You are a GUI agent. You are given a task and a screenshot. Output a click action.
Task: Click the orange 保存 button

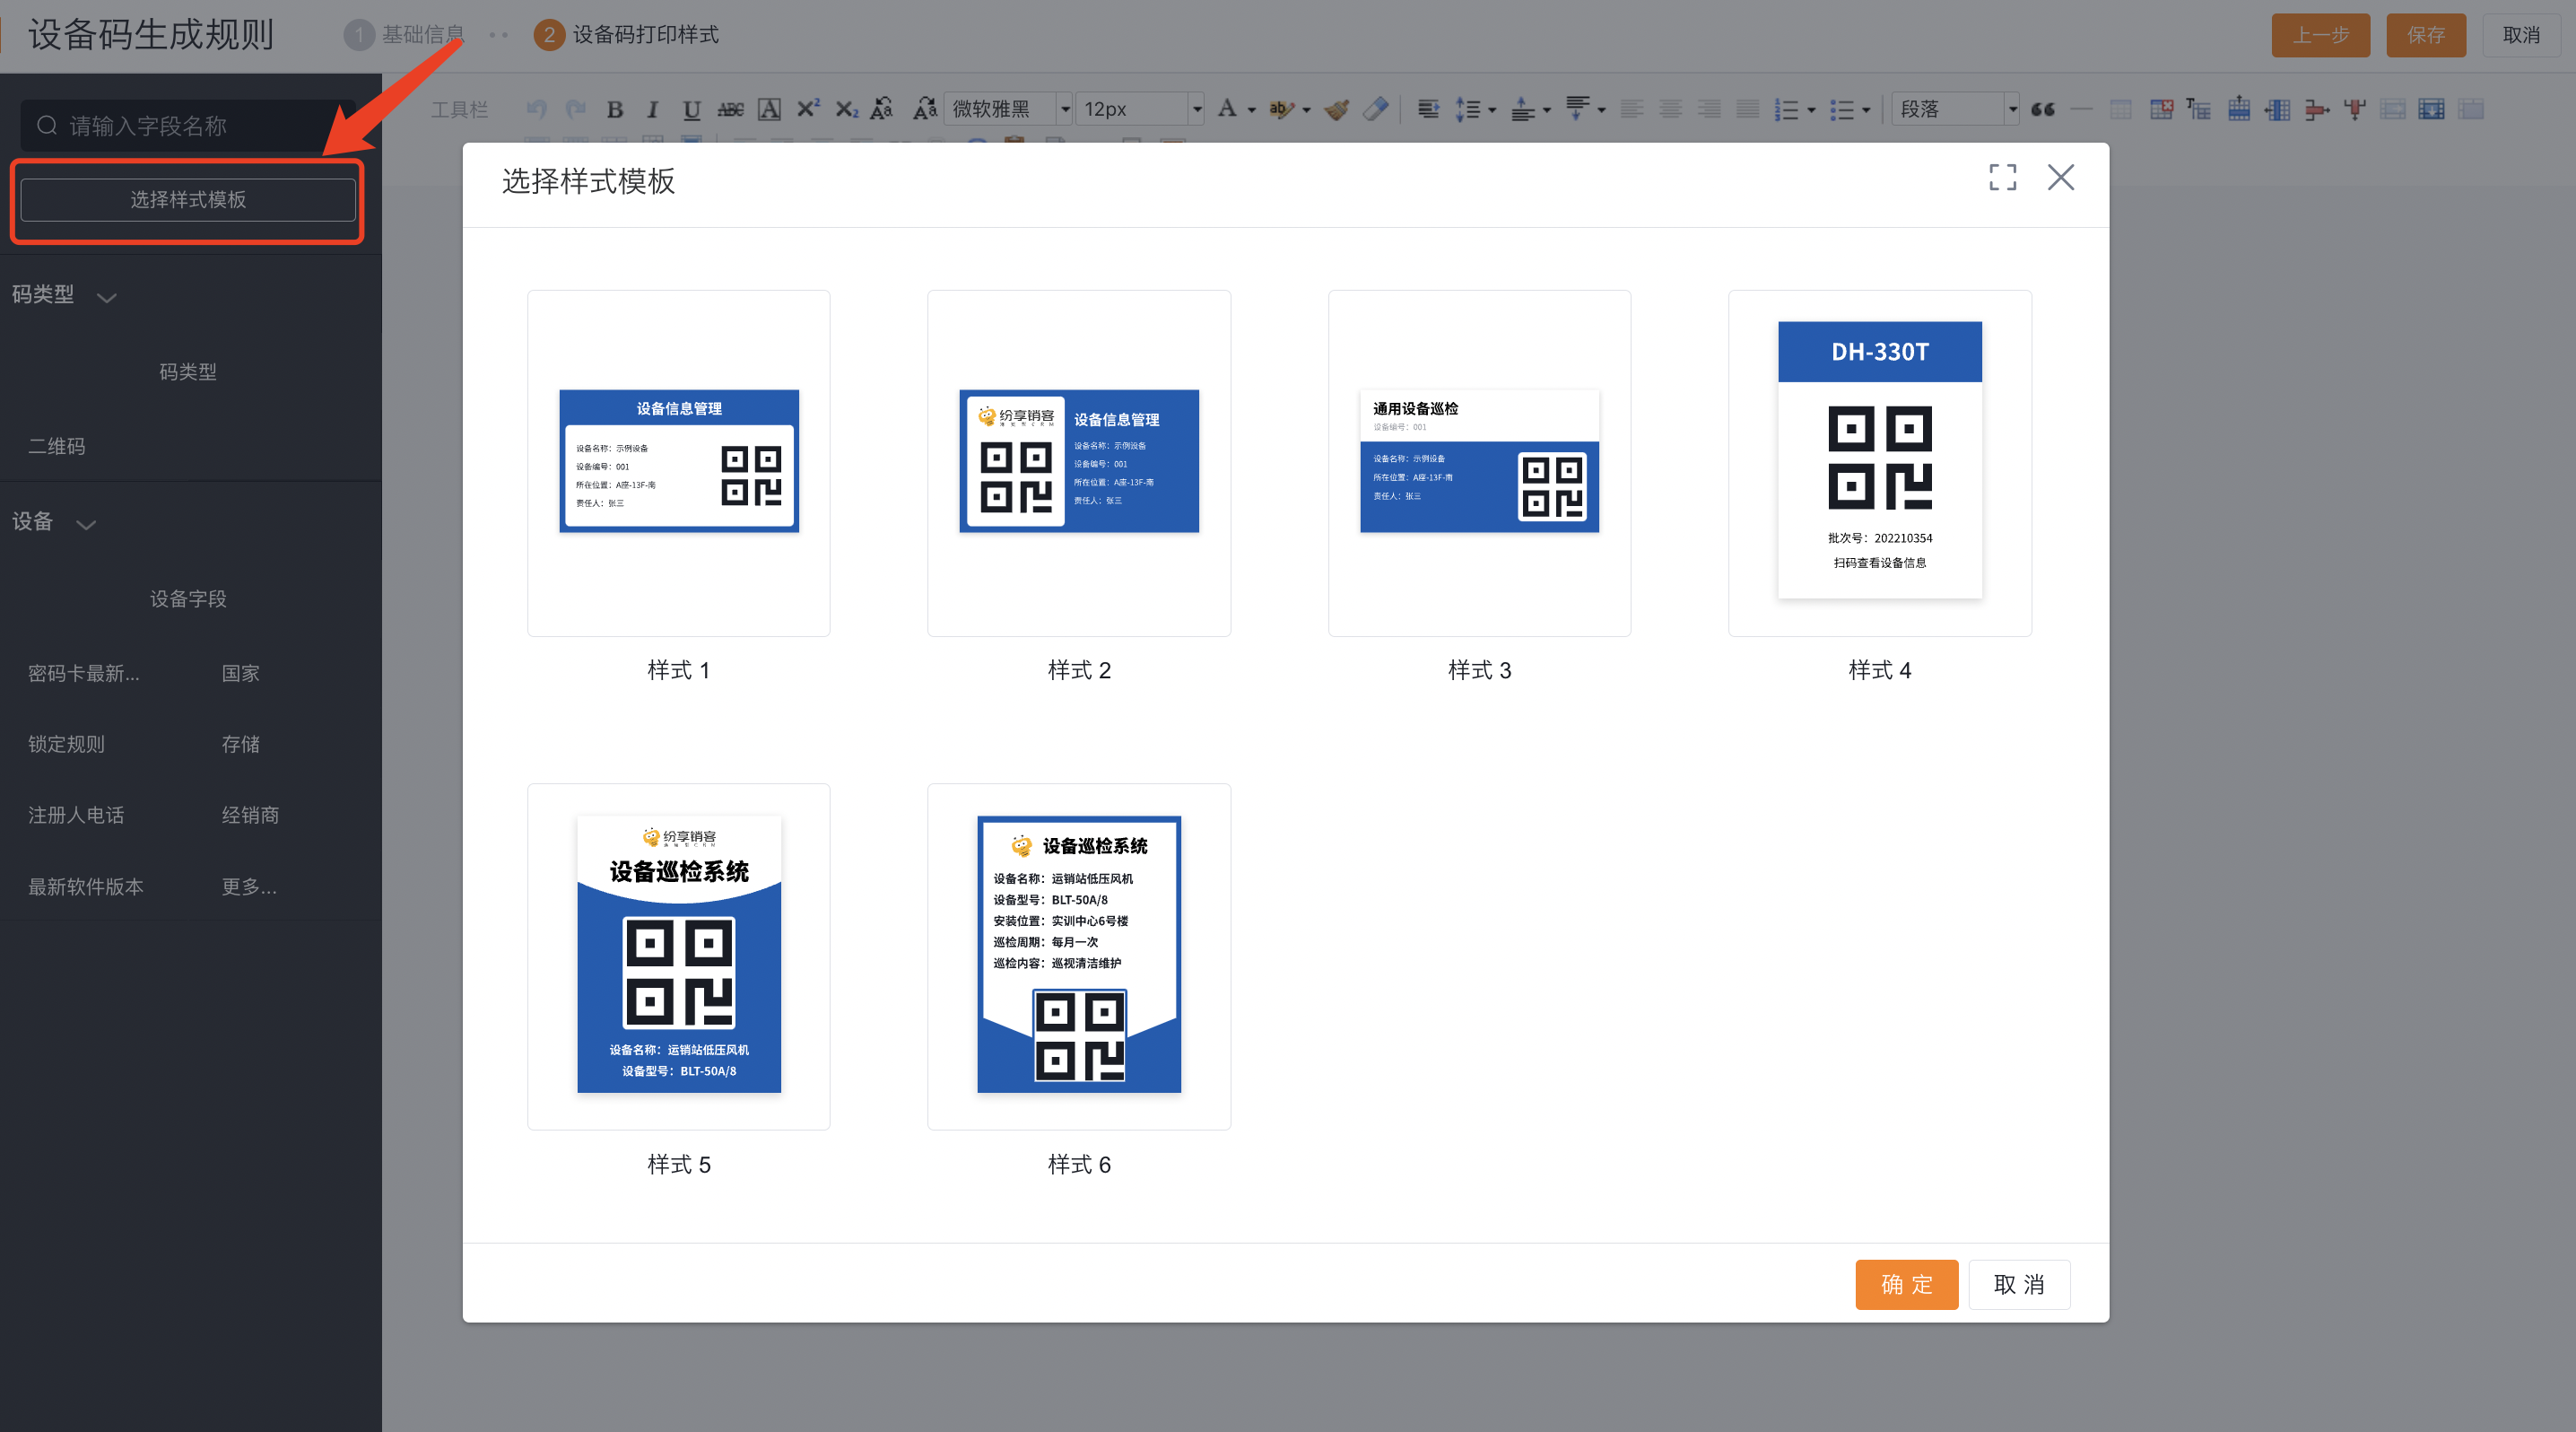(x=2425, y=35)
